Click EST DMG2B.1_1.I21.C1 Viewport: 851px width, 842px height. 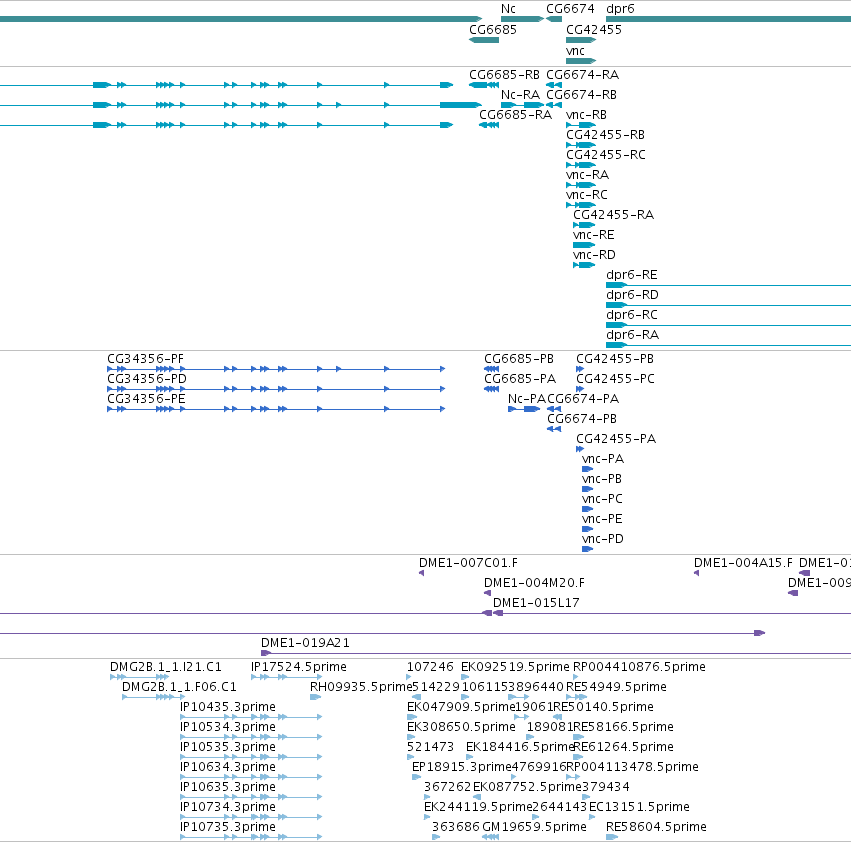click(x=166, y=667)
